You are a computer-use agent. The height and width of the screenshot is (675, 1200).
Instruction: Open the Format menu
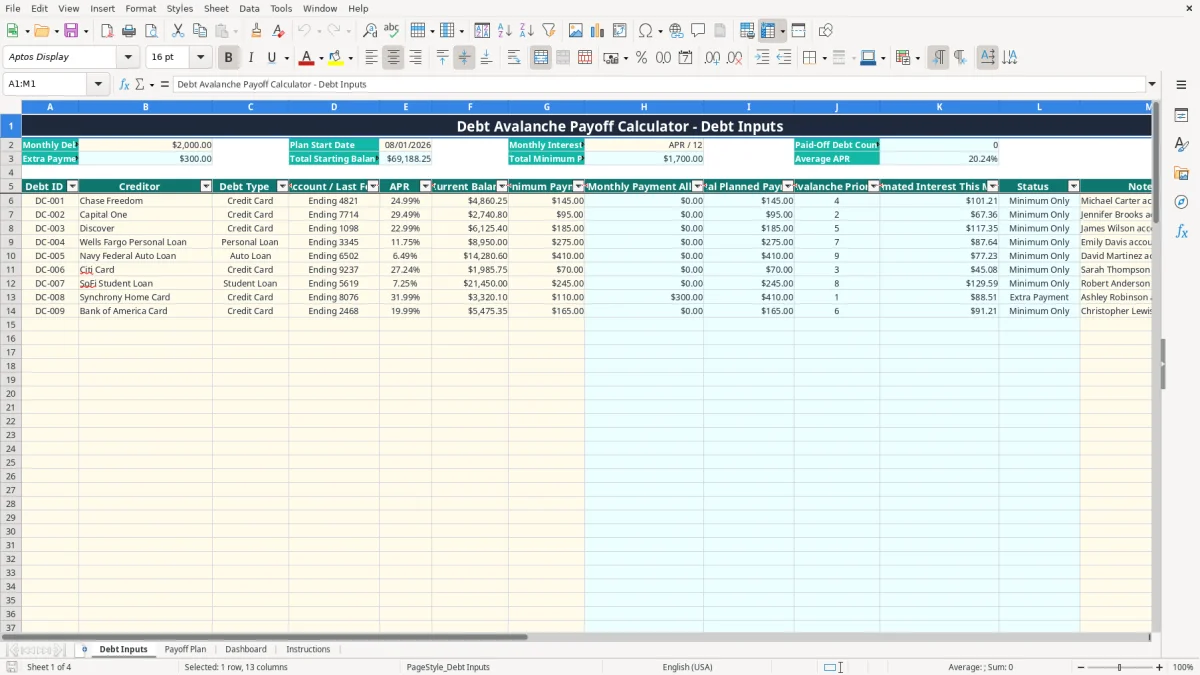click(x=141, y=8)
